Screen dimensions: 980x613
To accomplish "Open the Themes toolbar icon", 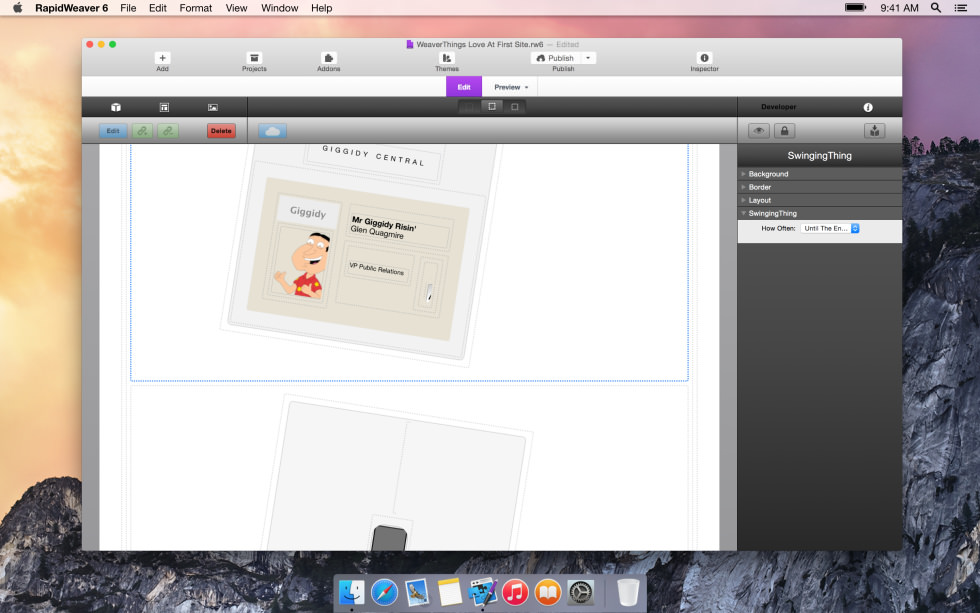I will pos(447,58).
